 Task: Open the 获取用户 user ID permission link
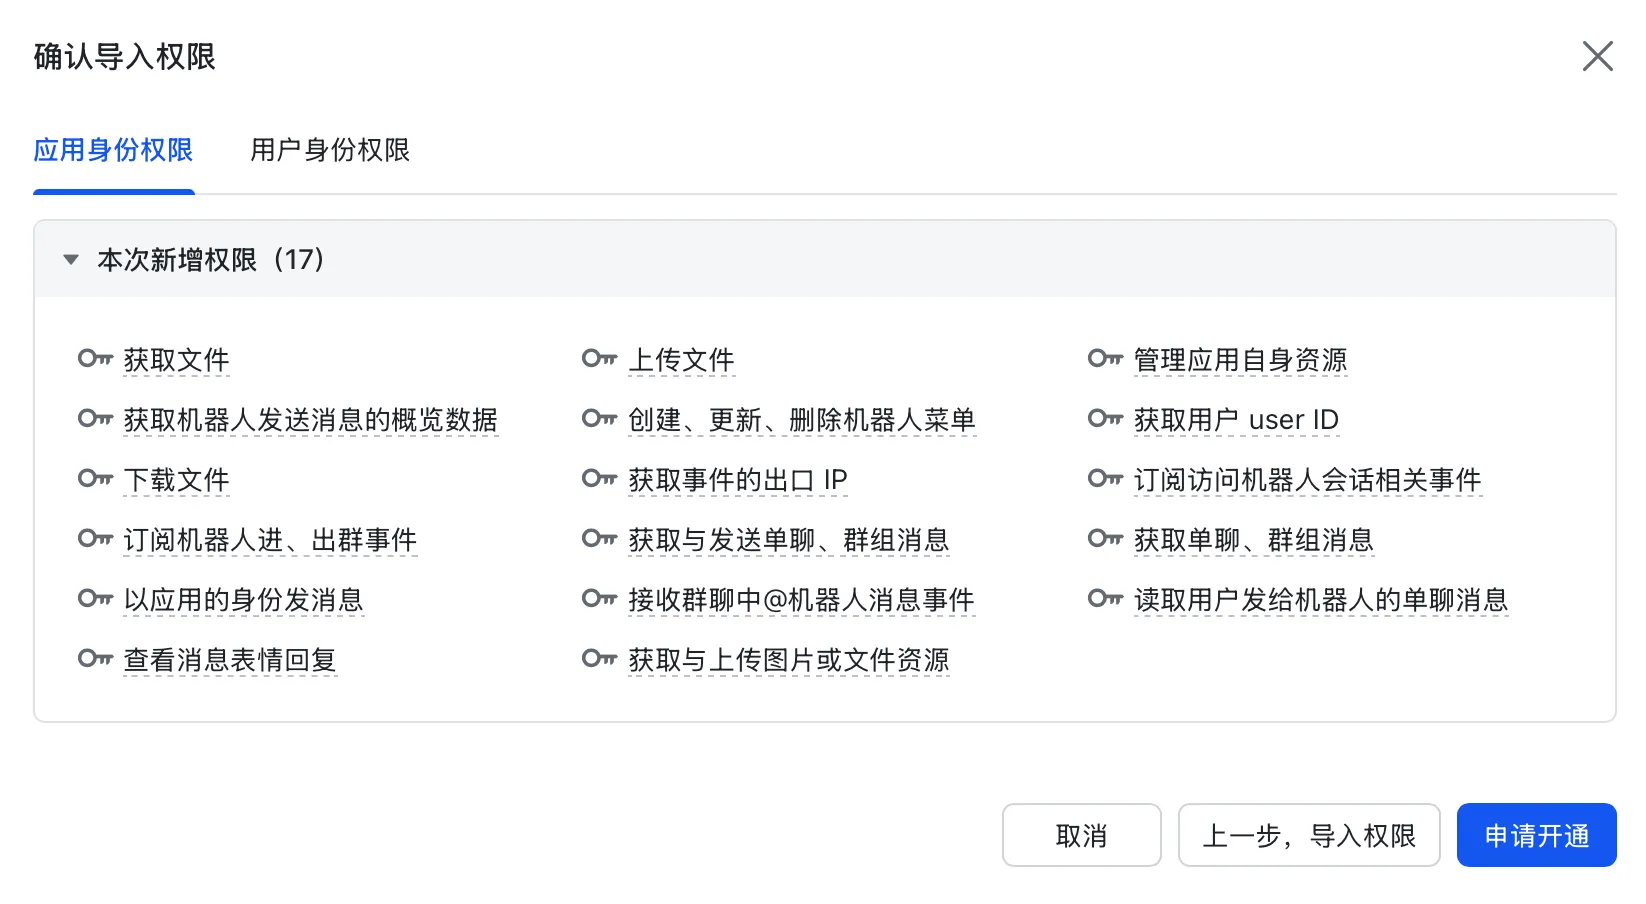1236,420
